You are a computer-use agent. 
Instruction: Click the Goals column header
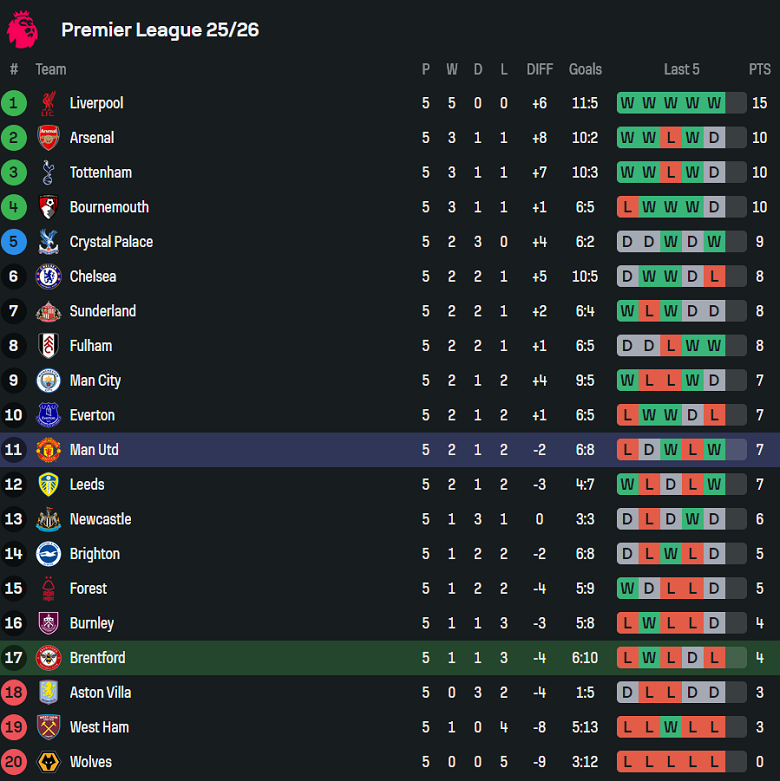click(585, 69)
